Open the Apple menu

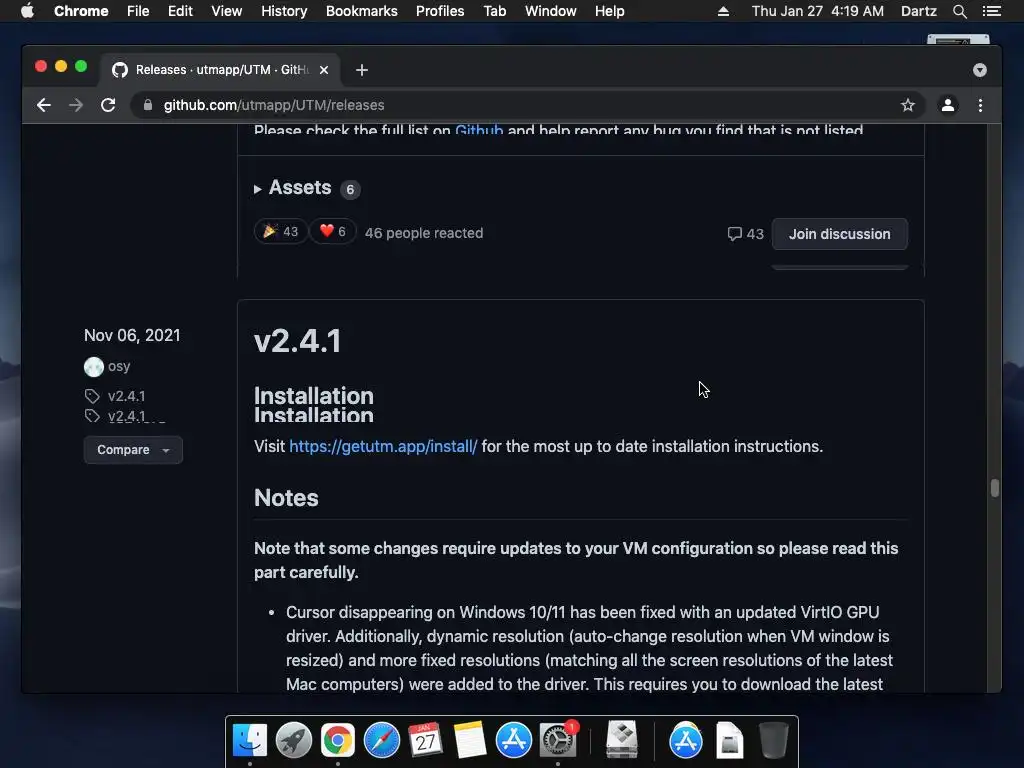(27, 11)
